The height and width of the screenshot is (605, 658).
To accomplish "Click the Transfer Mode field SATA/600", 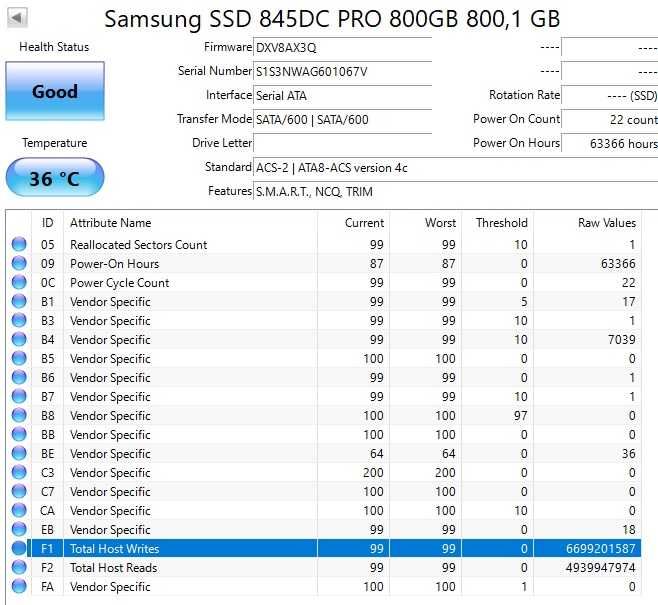I will click(x=342, y=119).
